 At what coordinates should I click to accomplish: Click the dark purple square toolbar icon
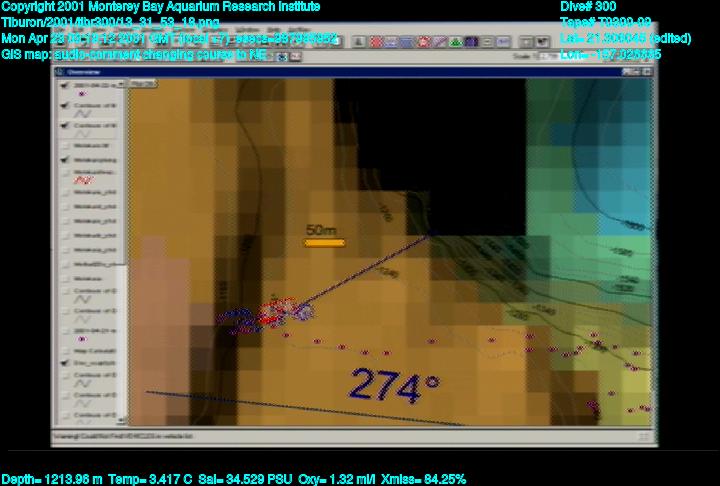[471, 42]
